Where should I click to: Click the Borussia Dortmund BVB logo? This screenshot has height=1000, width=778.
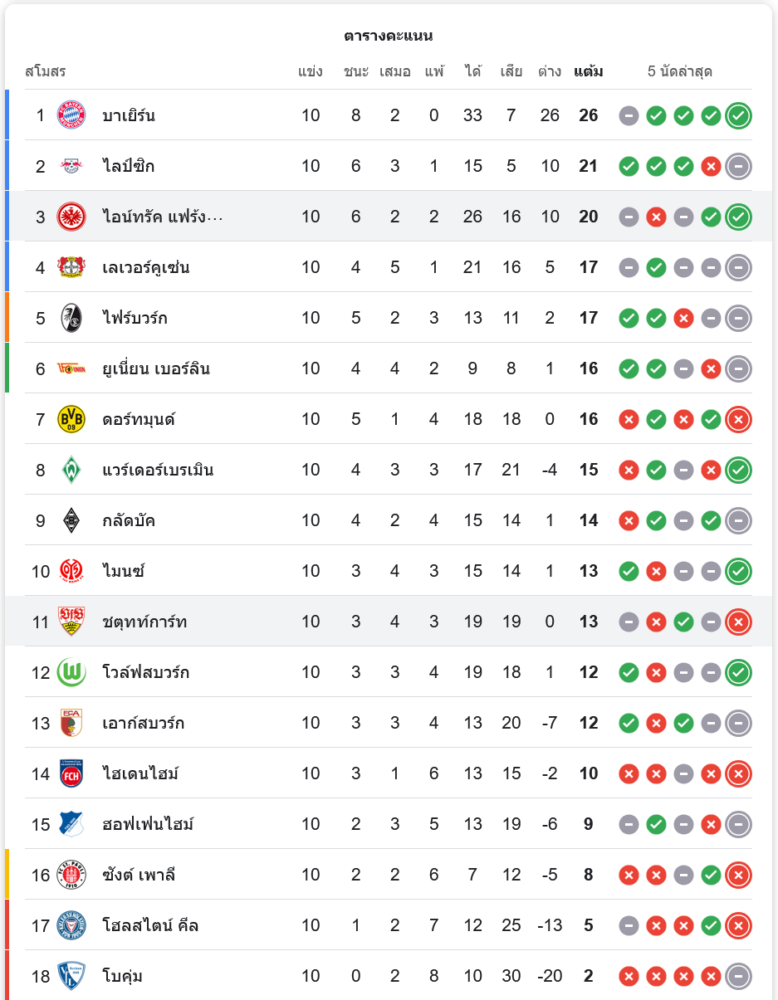point(71,419)
